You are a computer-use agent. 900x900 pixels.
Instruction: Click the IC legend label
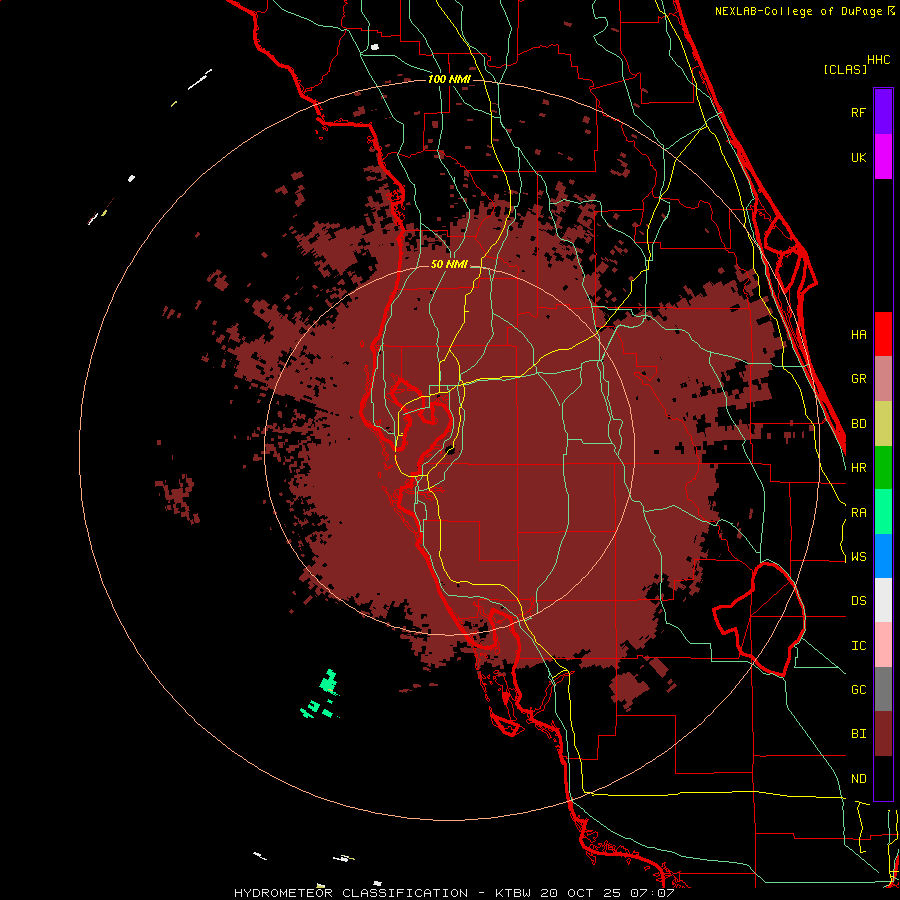click(858, 646)
